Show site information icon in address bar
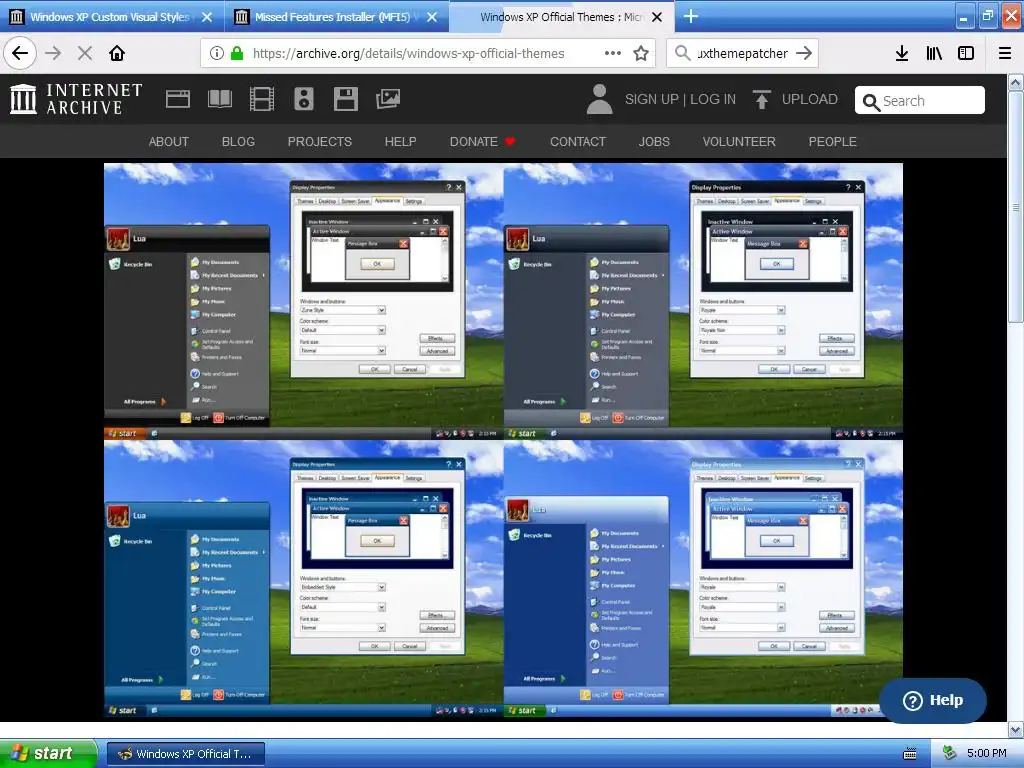The width and height of the screenshot is (1024, 768). [217, 54]
